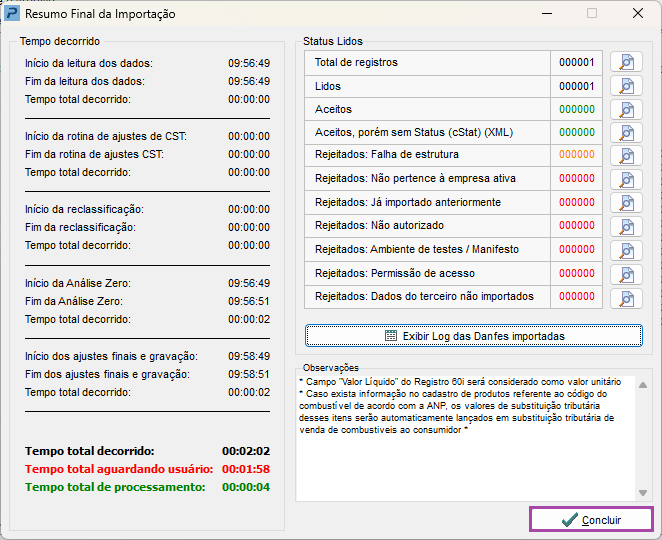View icon for Aceitos sem Status (cStat)

627,133
